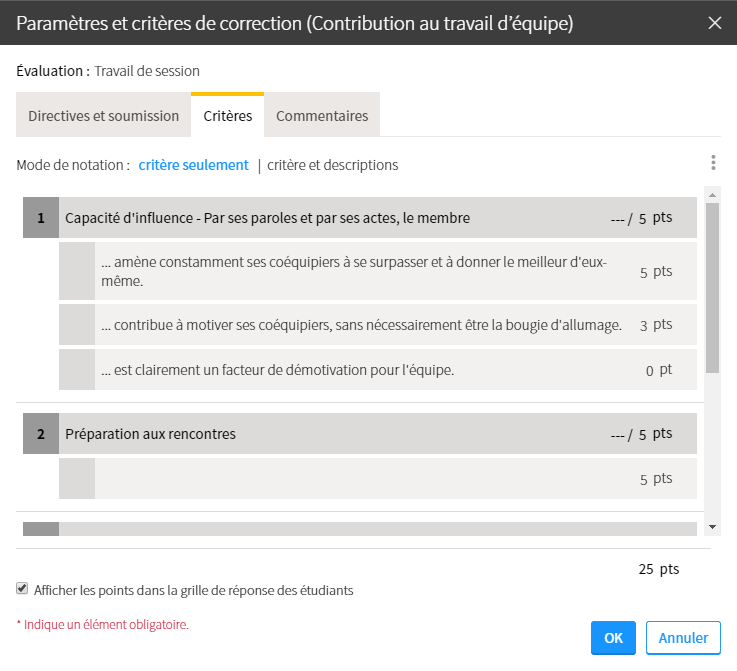This screenshot has height=671, width=737.
Task: Select the Critères tab
Action: [x=227, y=116]
